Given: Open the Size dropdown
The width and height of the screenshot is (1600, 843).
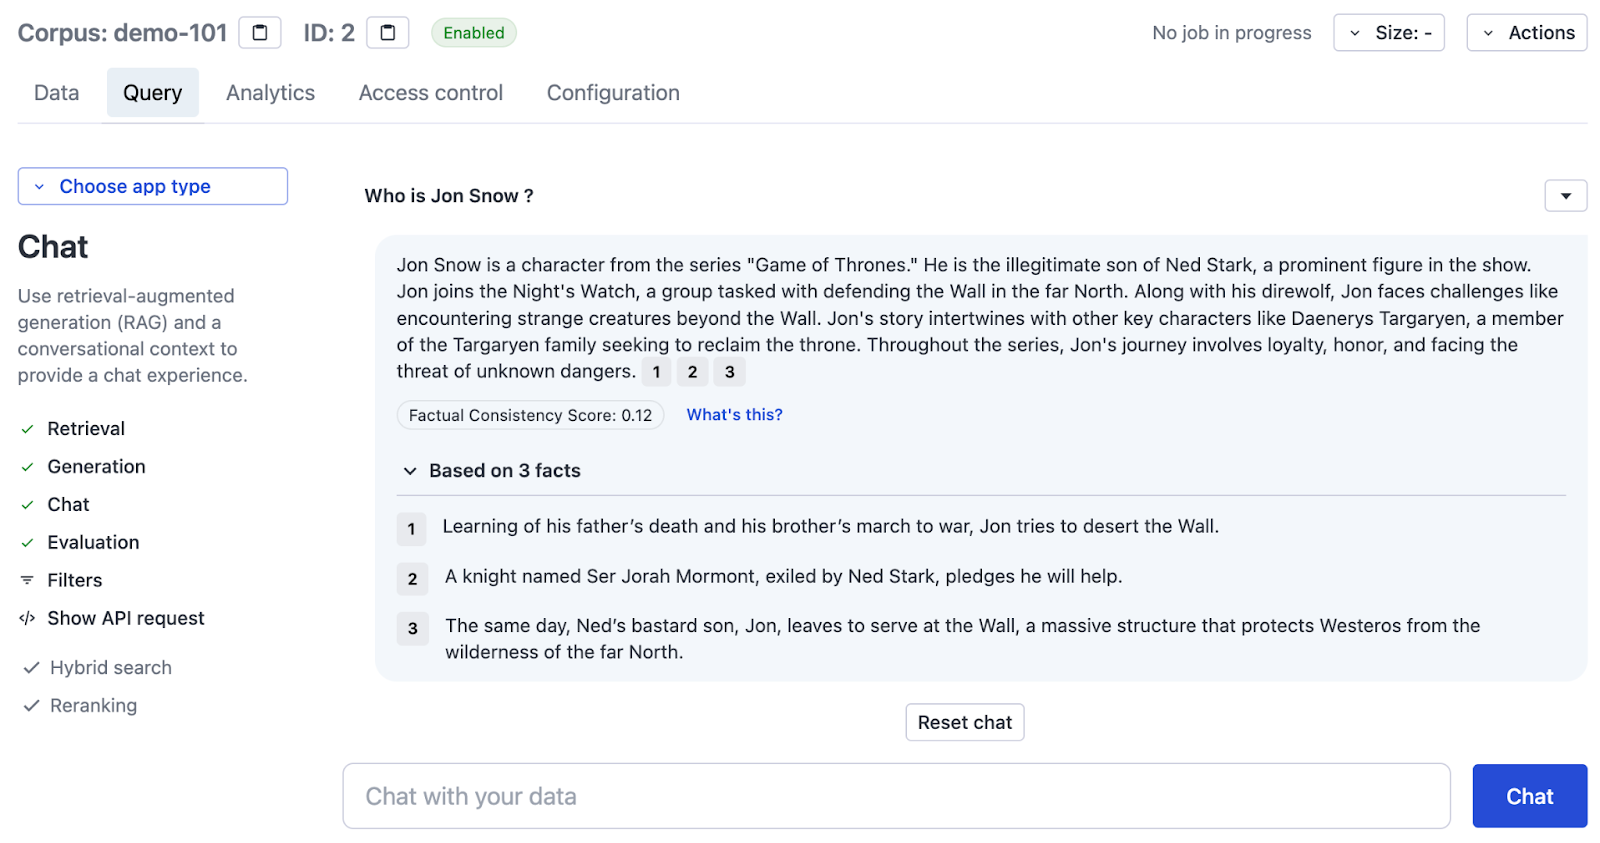Looking at the screenshot, I should (1389, 33).
